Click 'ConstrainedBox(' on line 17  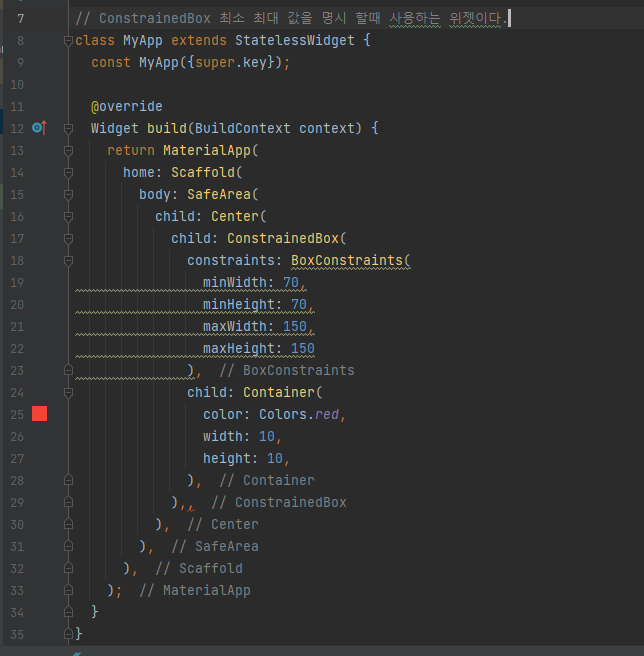(x=287, y=238)
